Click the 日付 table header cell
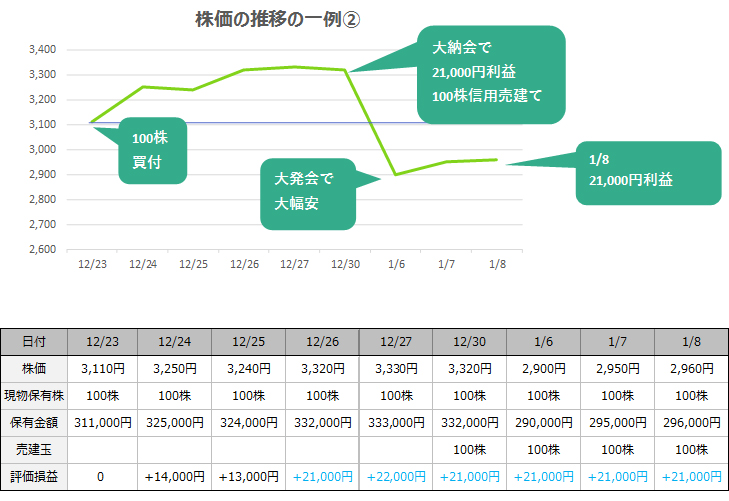This screenshot has width=729, height=501. pyautogui.click(x=32, y=341)
